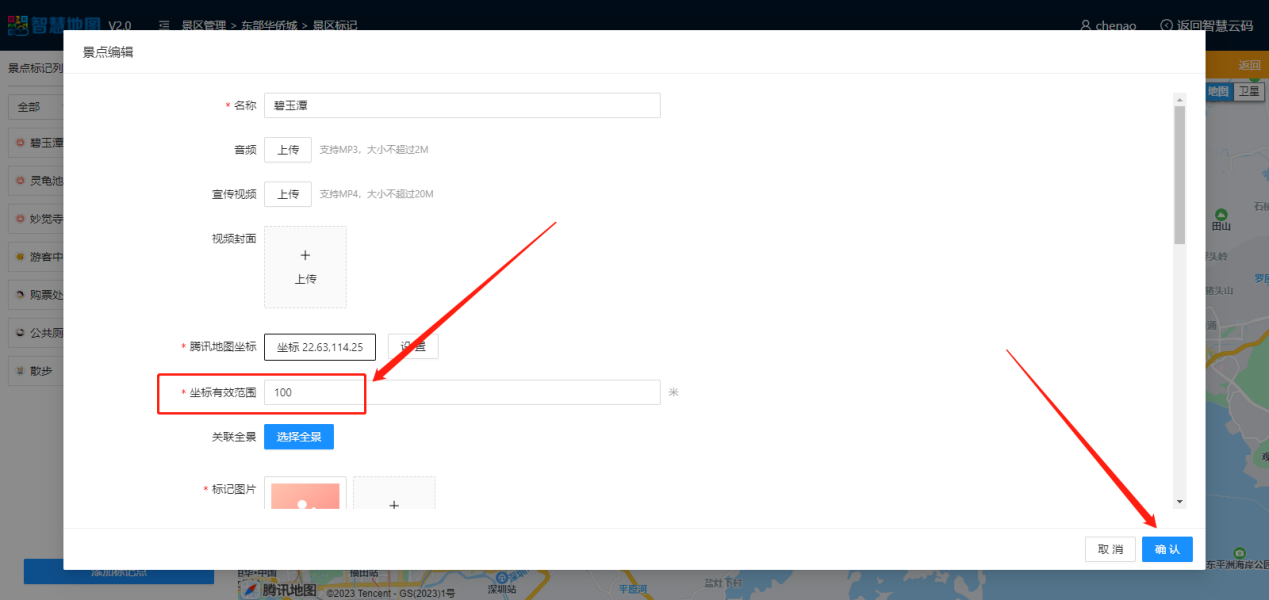Click plus to add another 标记图片
This screenshot has height=600, width=1269.
click(394, 505)
